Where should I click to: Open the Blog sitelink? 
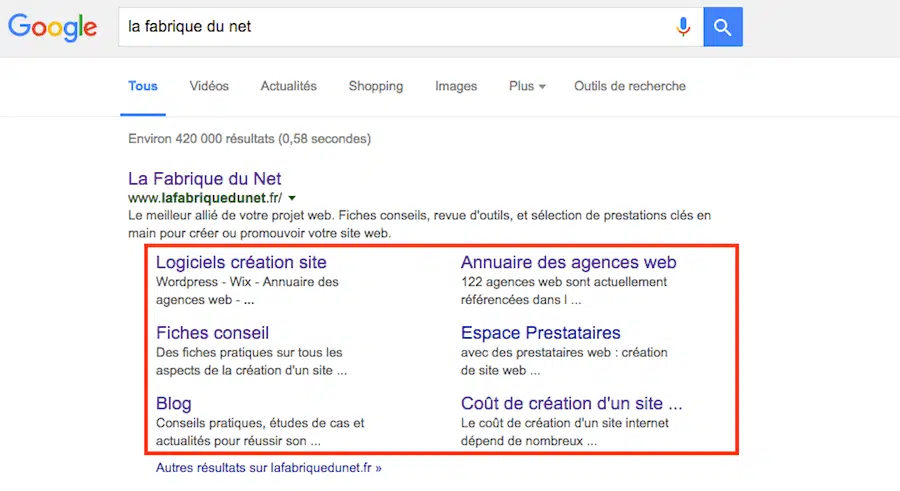pyautogui.click(x=174, y=404)
